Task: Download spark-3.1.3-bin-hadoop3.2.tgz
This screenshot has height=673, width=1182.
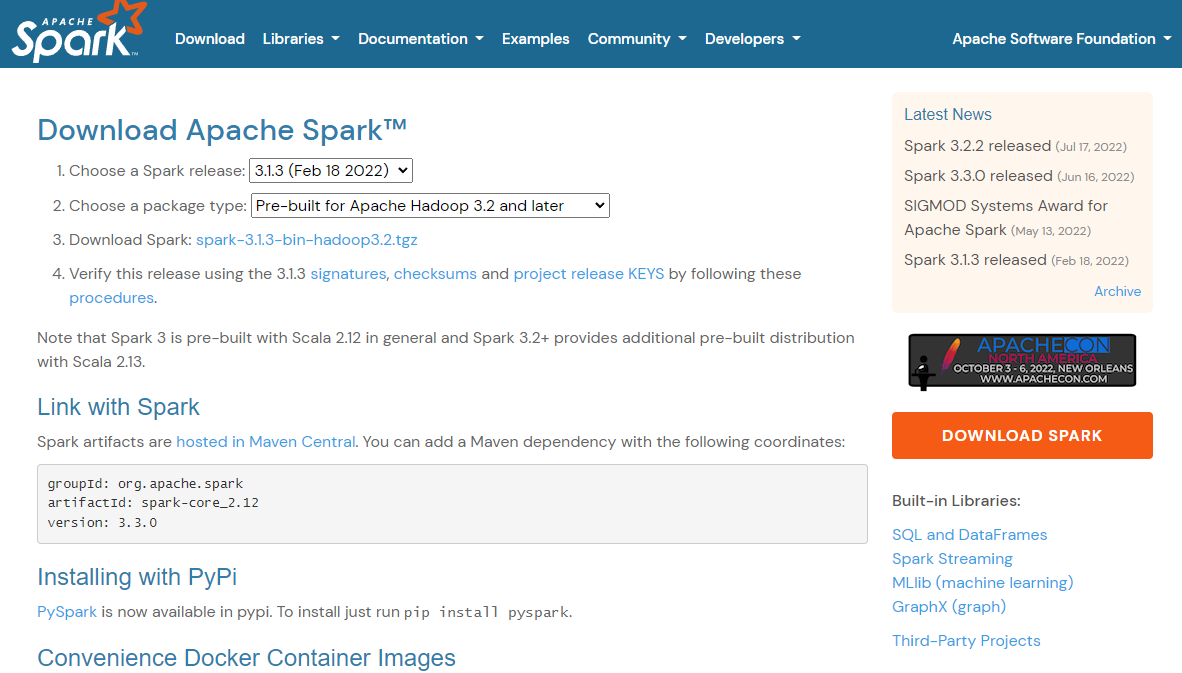Action: [307, 240]
